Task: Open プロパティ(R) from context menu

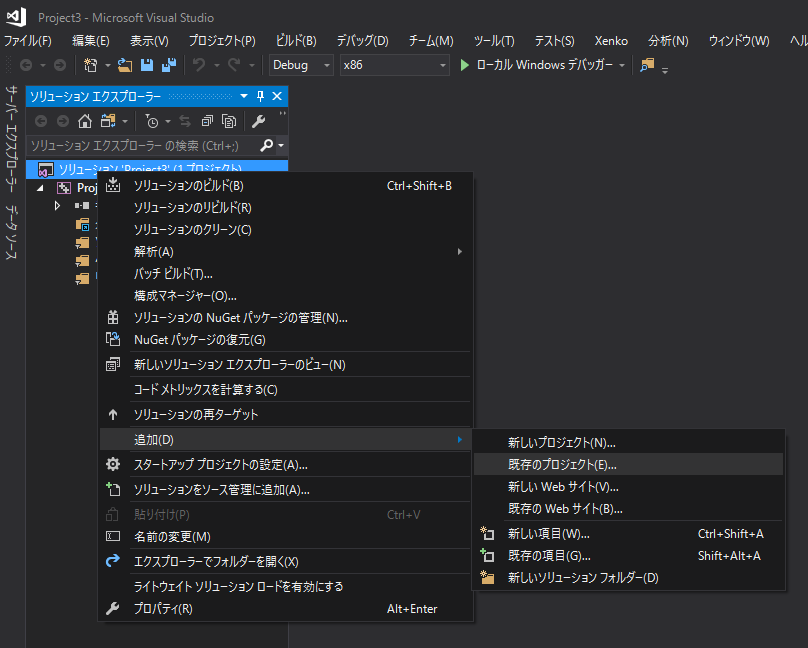Action: pyautogui.click(x=286, y=609)
